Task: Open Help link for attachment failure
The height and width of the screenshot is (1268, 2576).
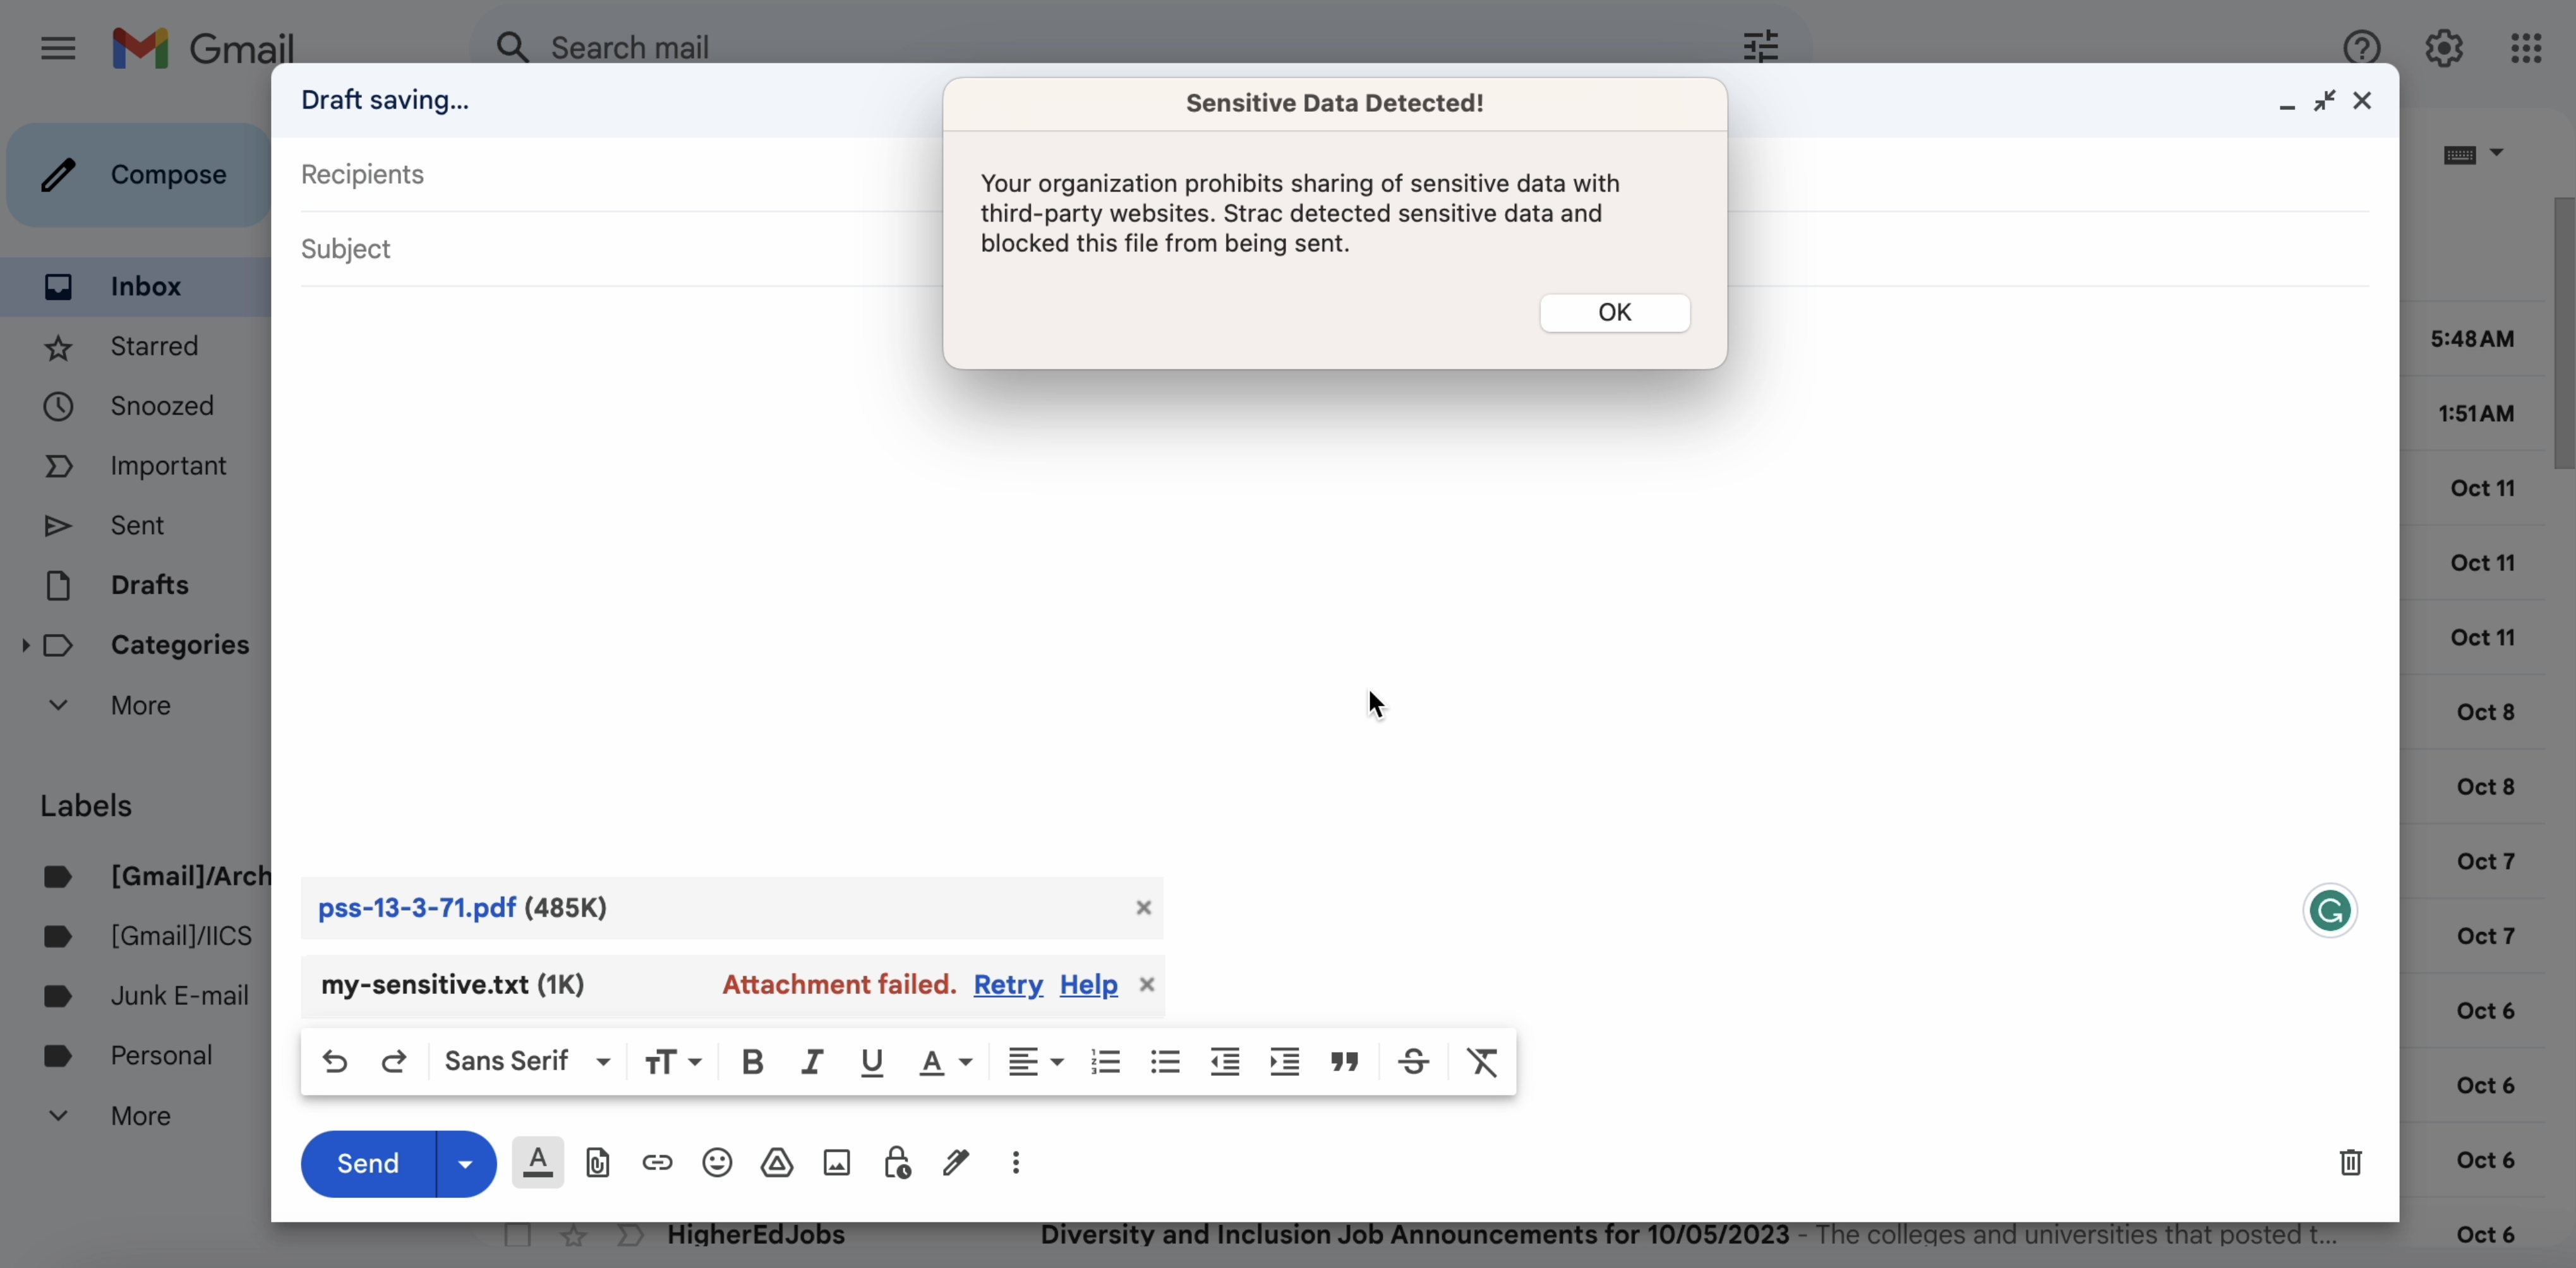Action: (x=1088, y=985)
